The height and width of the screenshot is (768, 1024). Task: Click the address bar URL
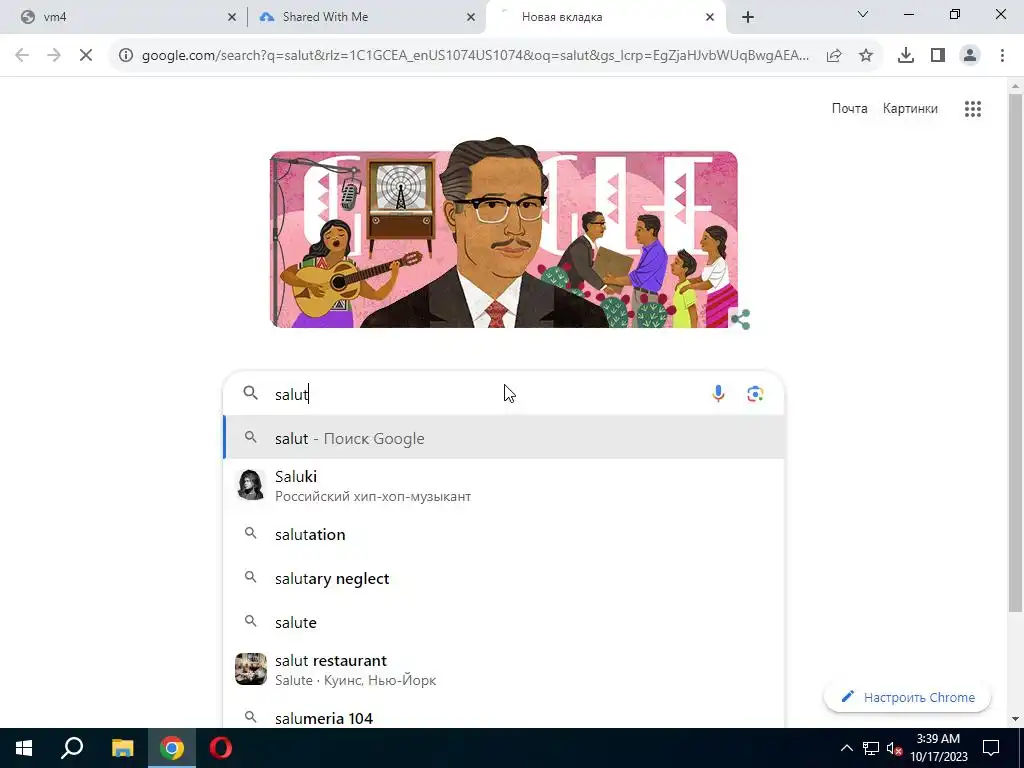[475, 56]
